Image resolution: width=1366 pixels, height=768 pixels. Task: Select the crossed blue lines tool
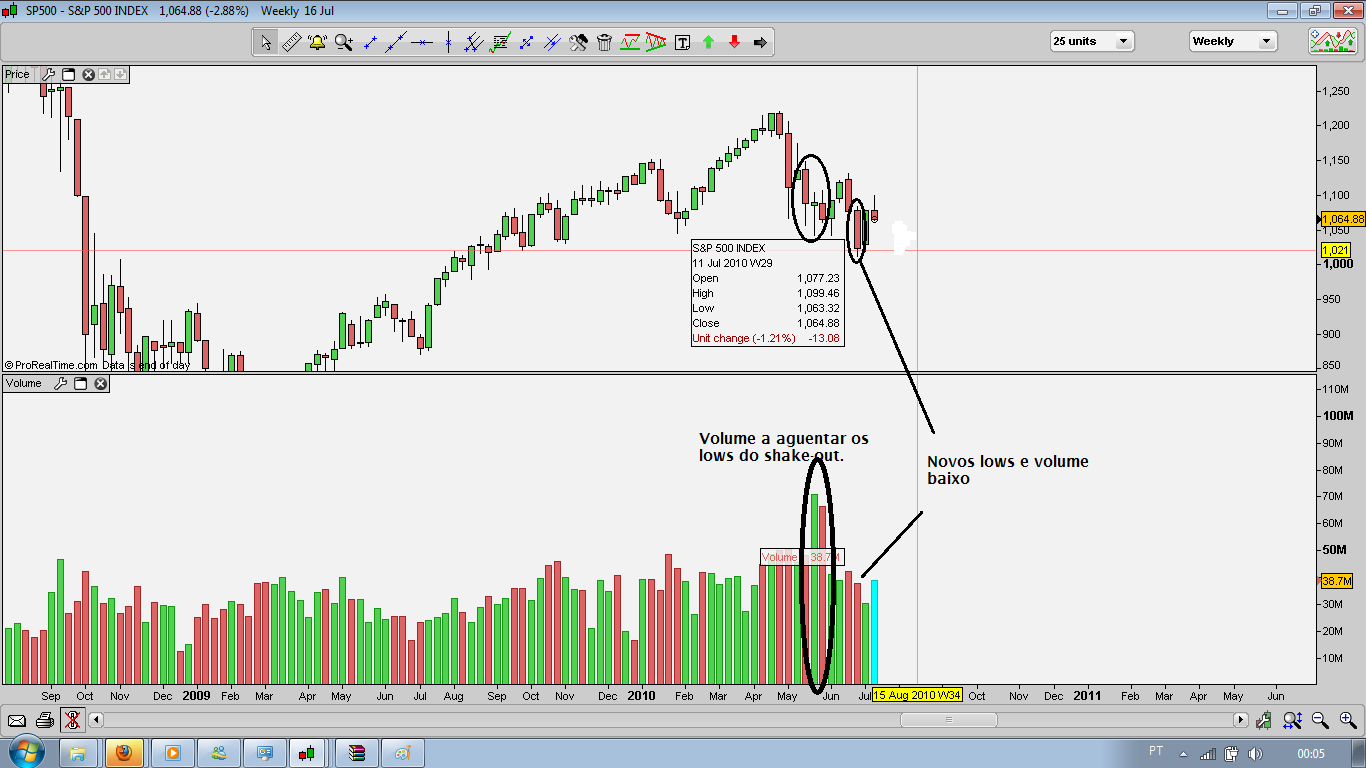pos(552,42)
